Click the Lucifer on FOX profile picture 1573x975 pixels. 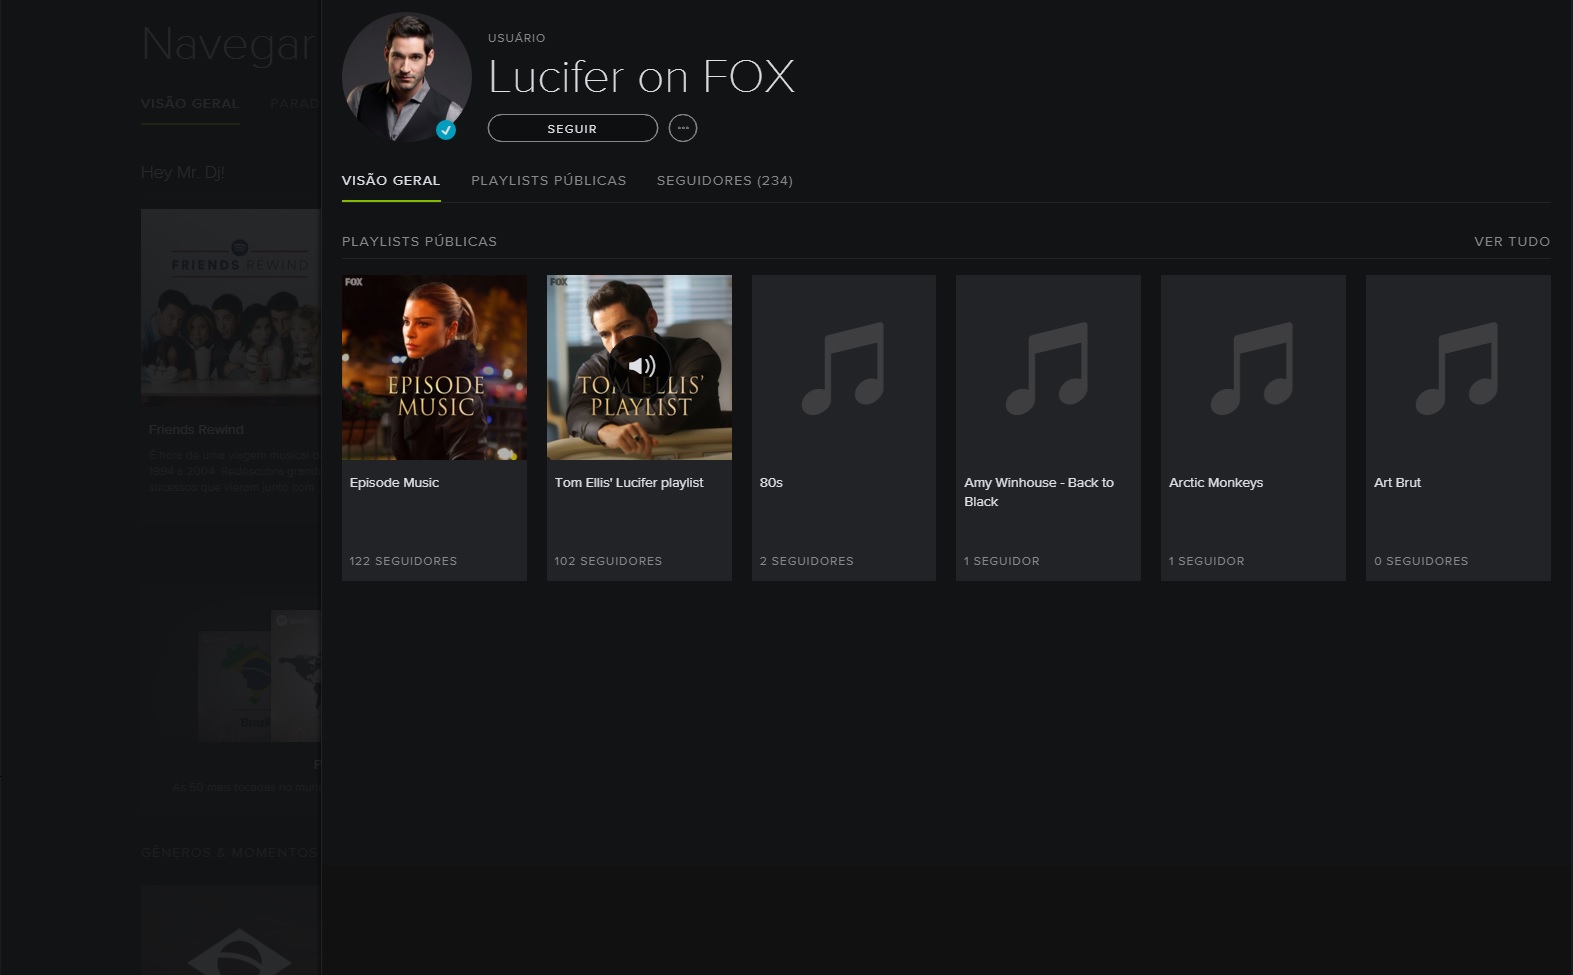pos(406,77)
